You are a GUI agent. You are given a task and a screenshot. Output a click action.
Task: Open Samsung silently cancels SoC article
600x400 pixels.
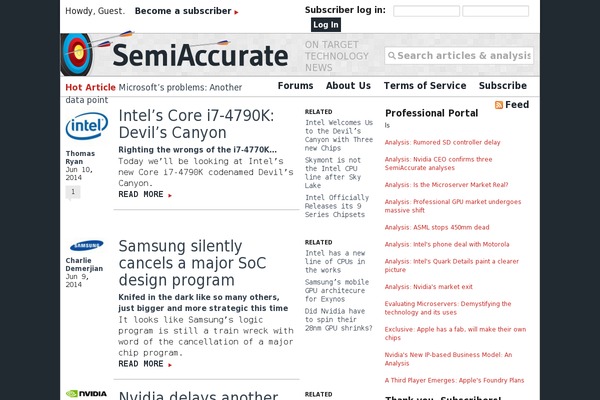pos(192,263)
